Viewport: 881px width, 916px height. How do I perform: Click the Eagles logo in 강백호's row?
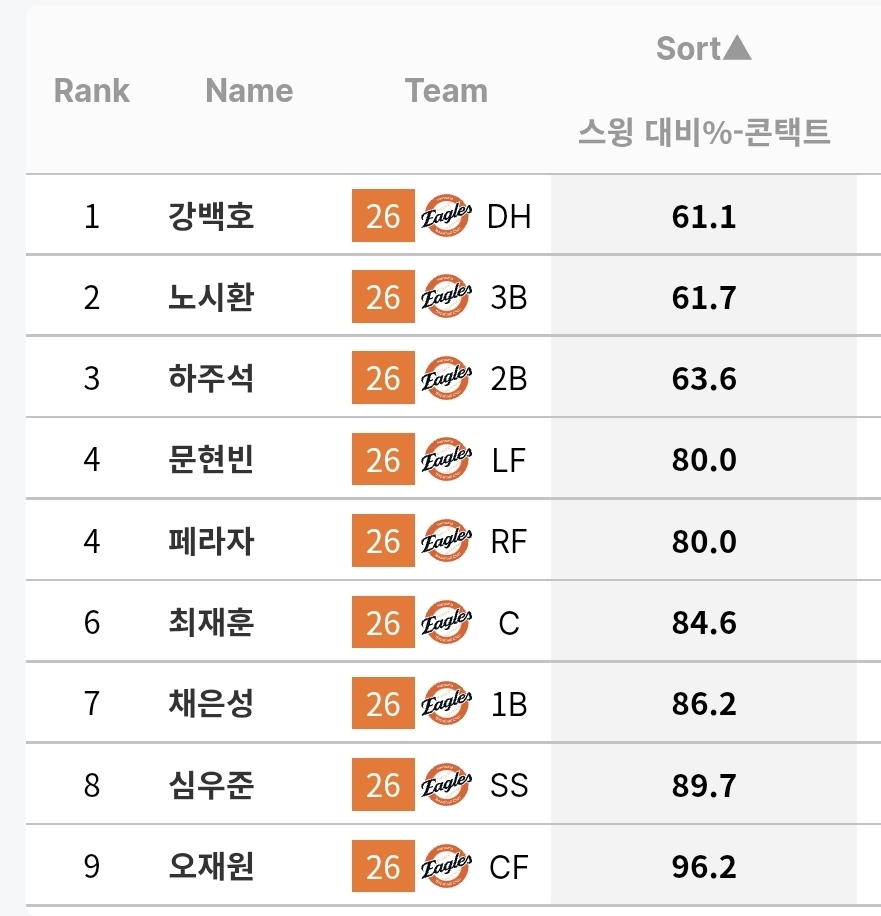[x=446, y=216]
